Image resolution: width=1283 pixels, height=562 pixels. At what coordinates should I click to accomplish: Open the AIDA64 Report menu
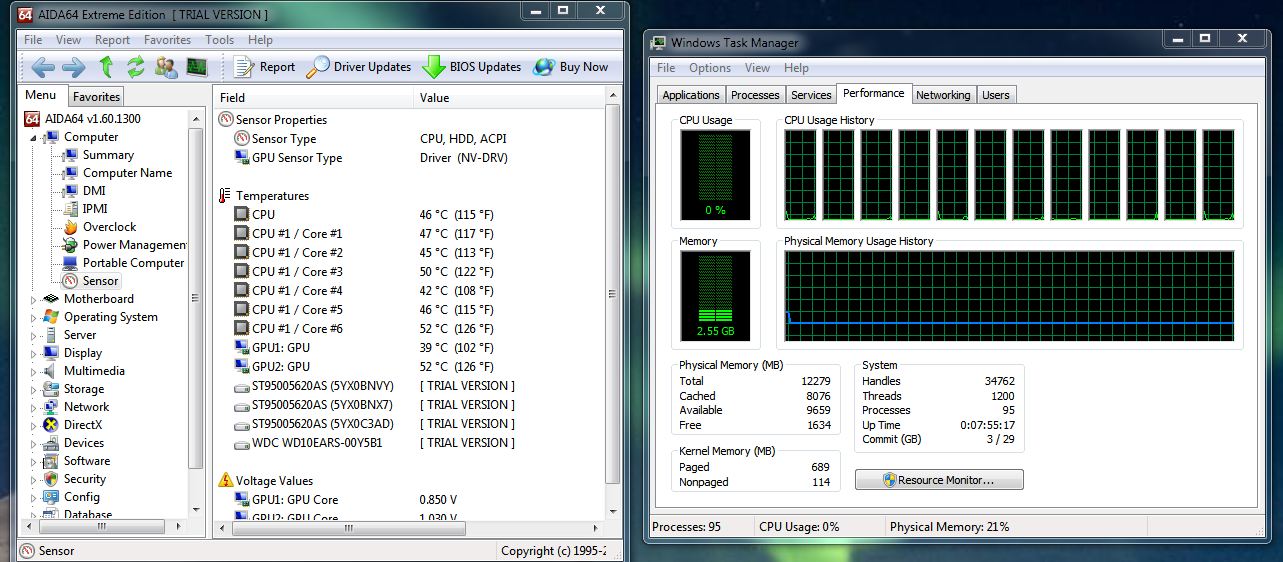coord(112,40)
